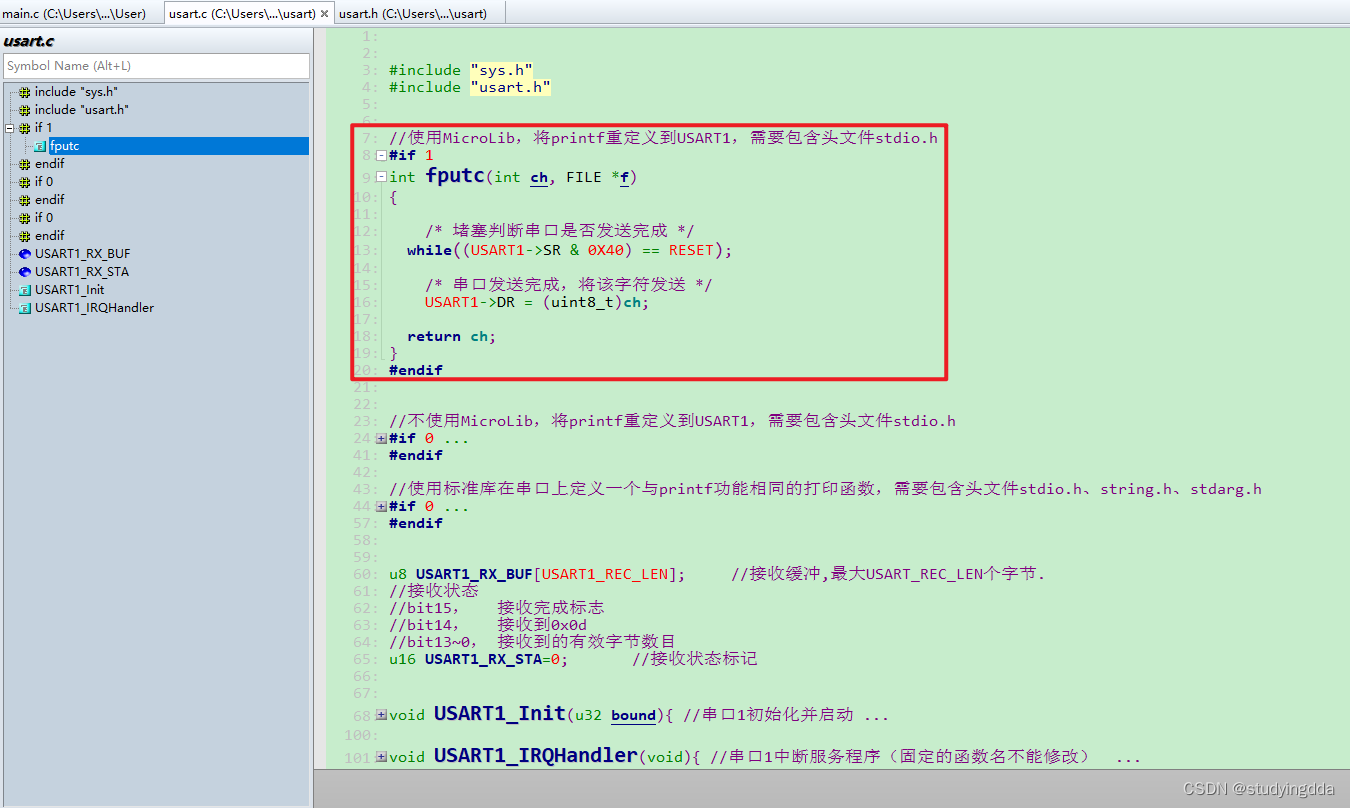Open the usart.h file tab

click(413, 13)
